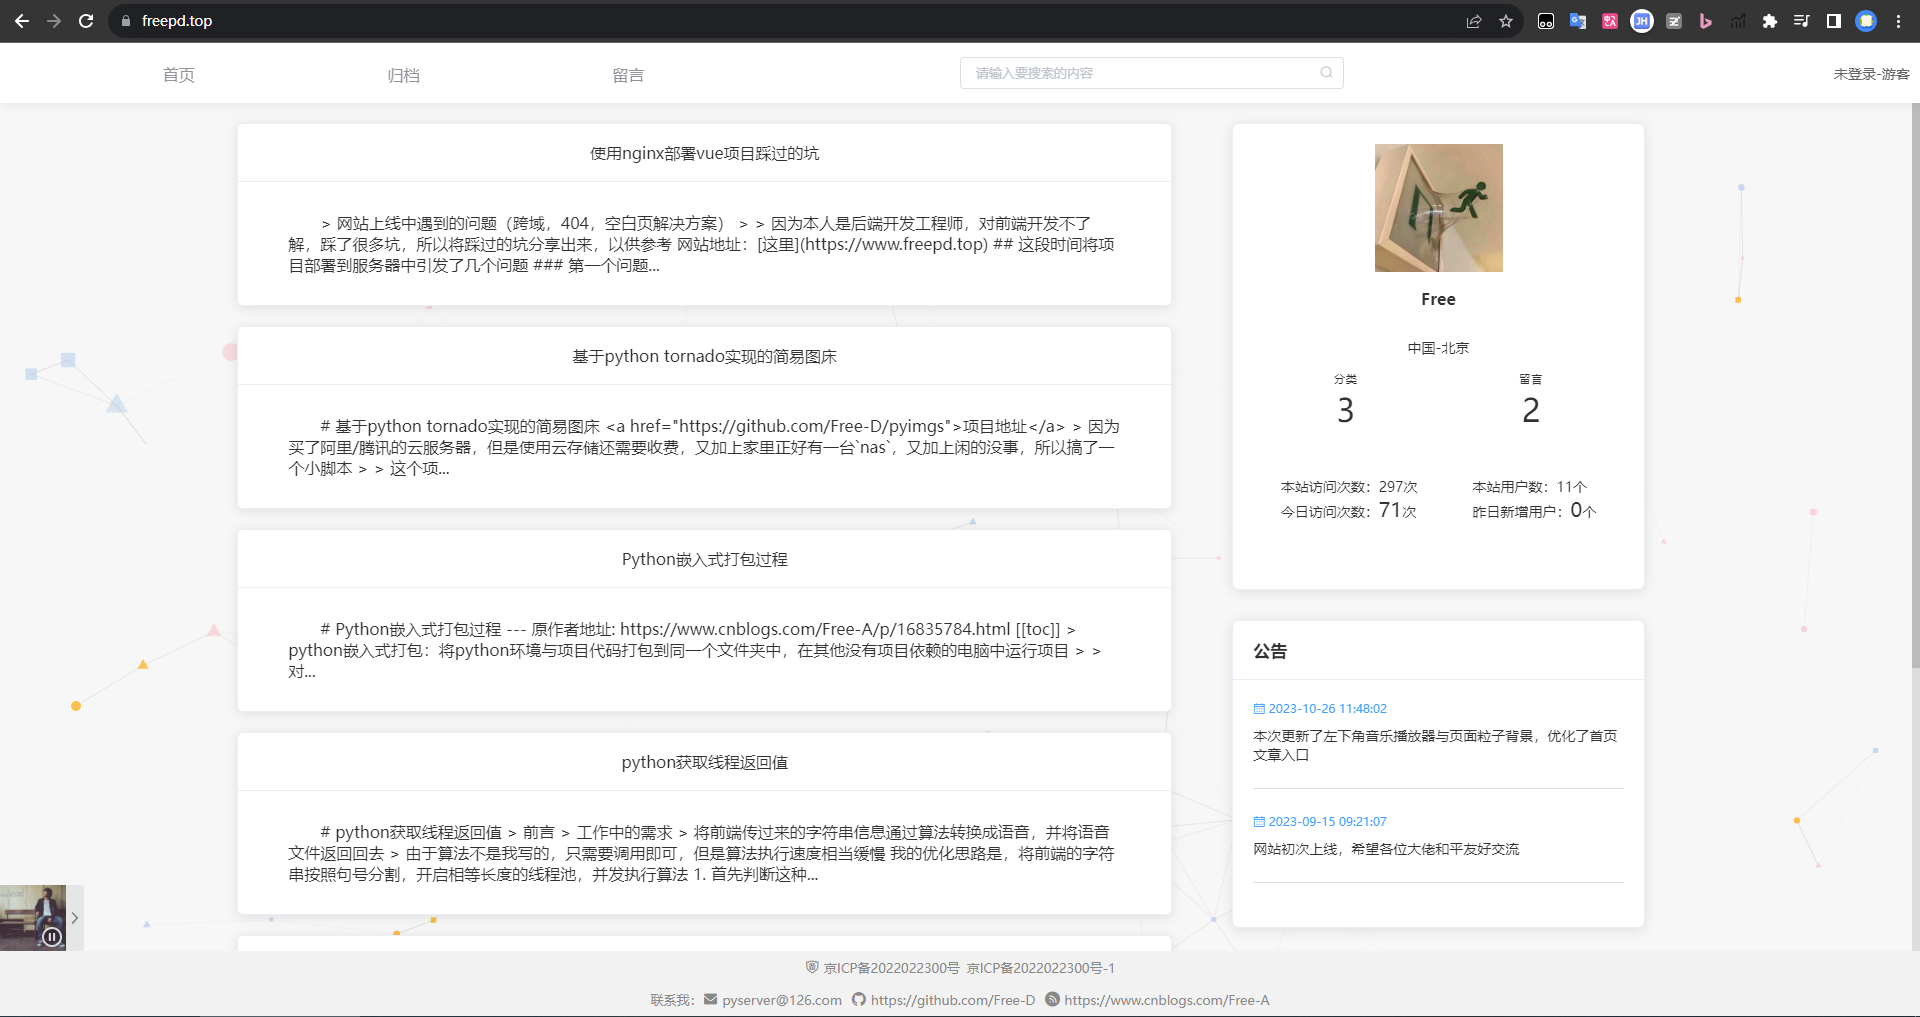1920x1017 pixels.
Task: Click 本站用户数 11个 stat
Action: (x=1529, y=487)
